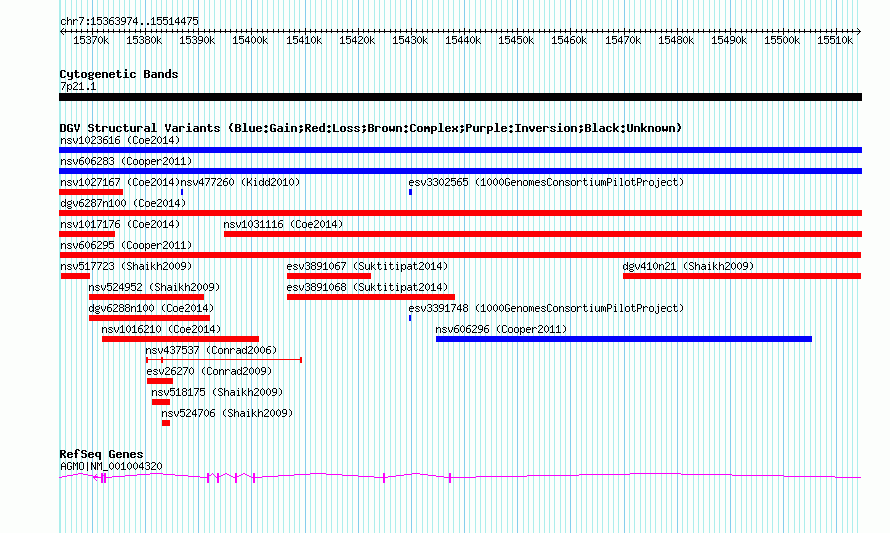This screenshot has width=890, height=533.
Task: Click the nsv606295 (Cooper2011) label
Action: pyautogui.click(x=126, y=245)
